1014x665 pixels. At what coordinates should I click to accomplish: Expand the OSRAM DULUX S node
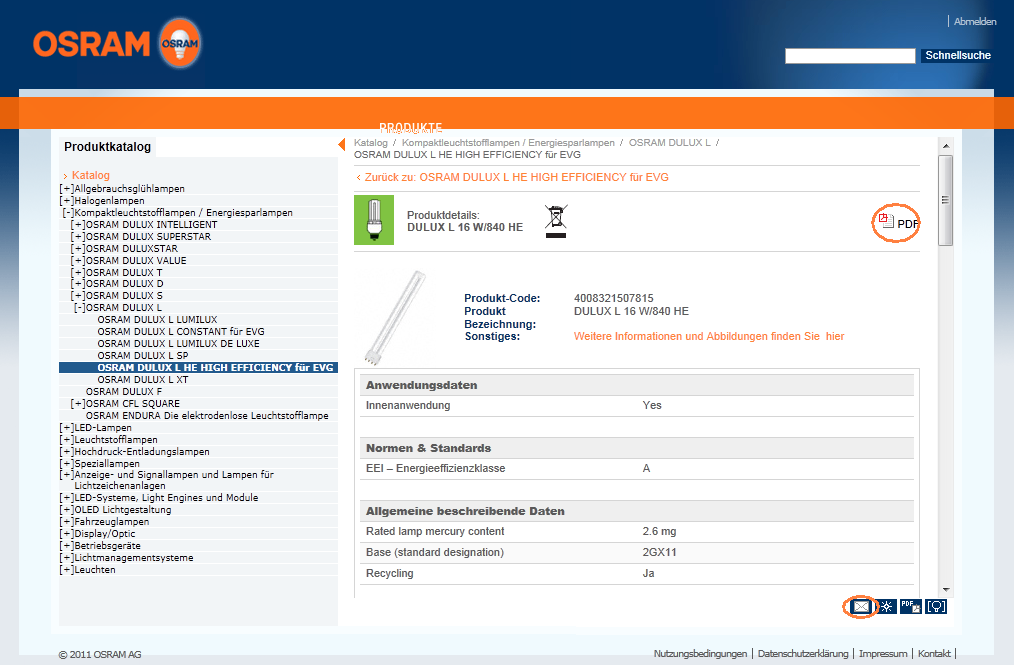[78, 296]
